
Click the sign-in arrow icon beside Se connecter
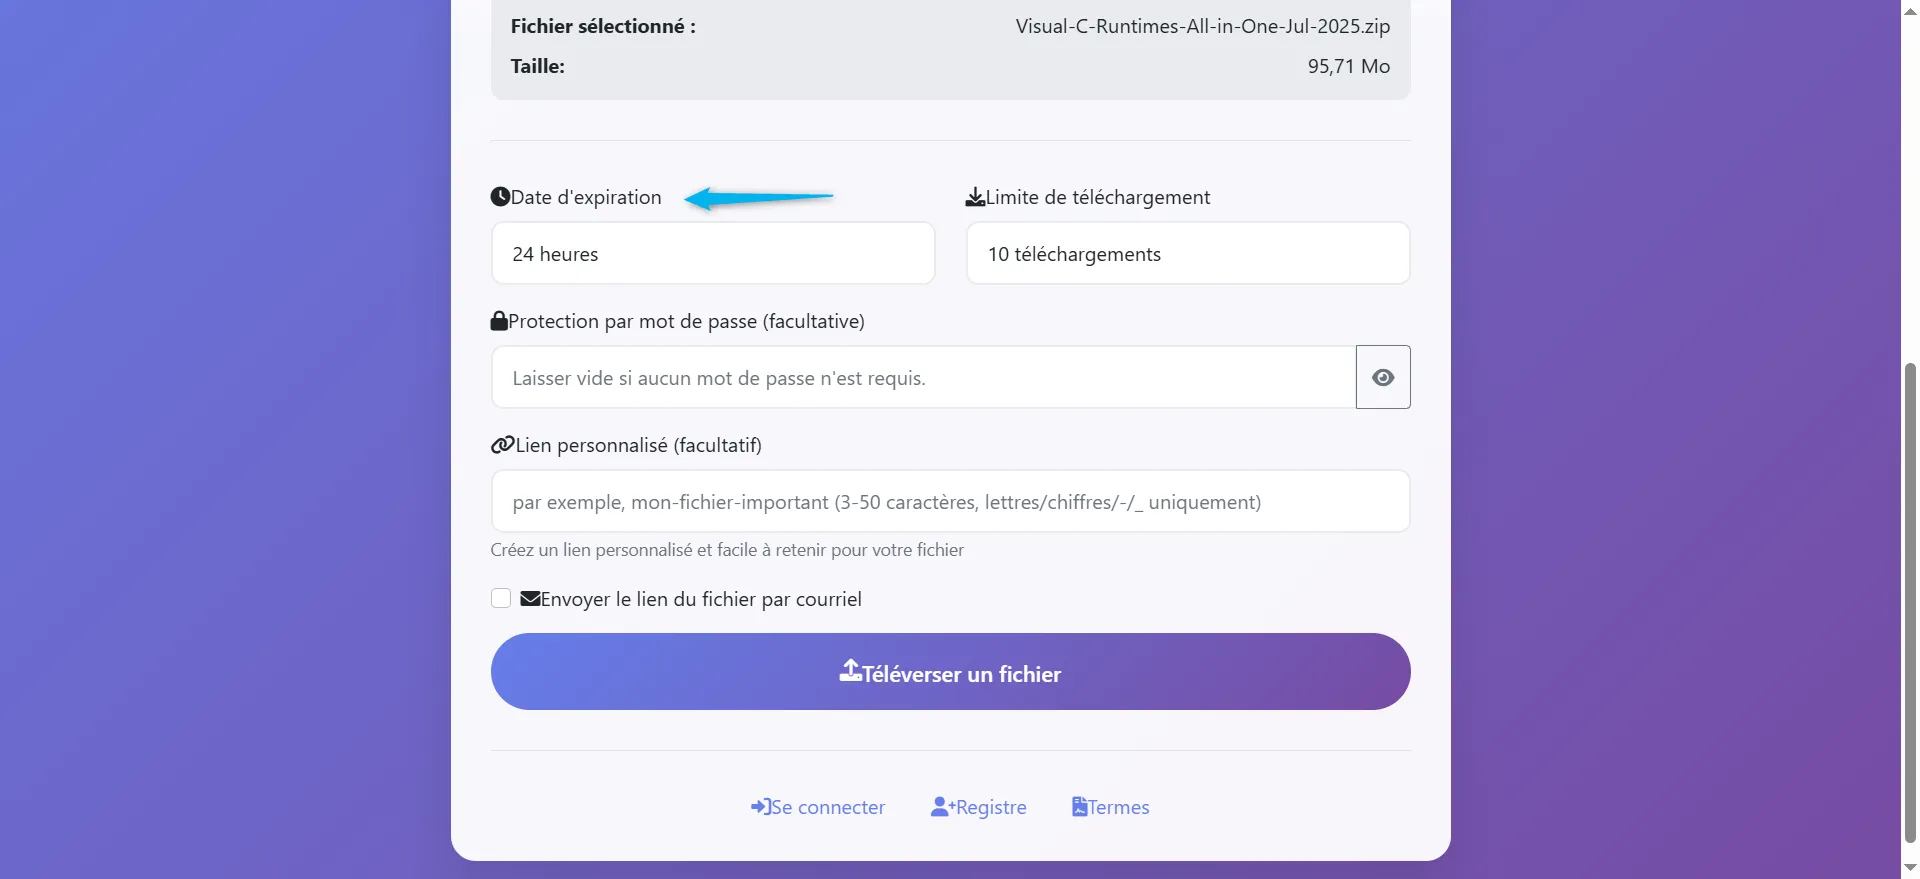(760, 806)
